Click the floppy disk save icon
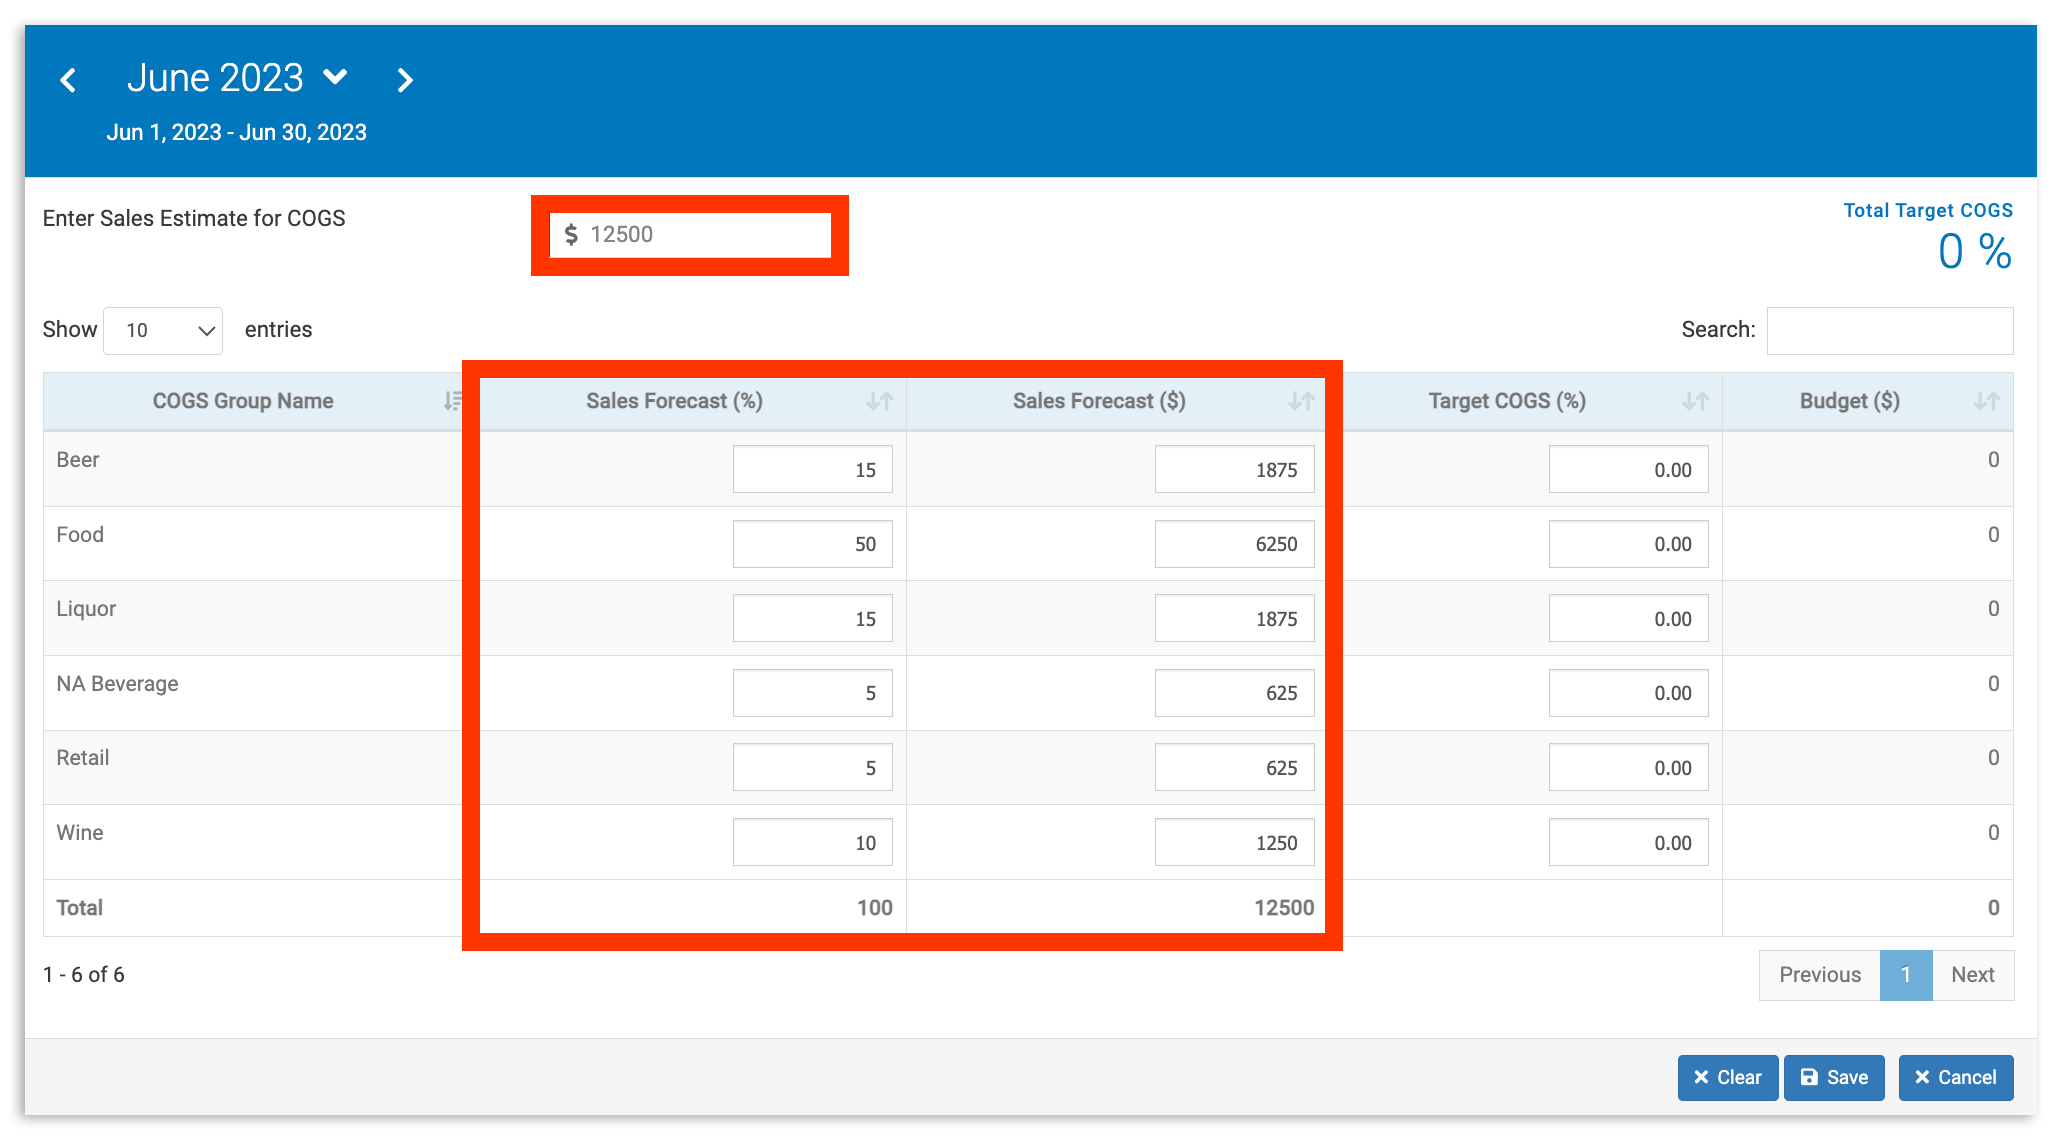Screen dimensions: 2062x1140 pos(1808,1077)
